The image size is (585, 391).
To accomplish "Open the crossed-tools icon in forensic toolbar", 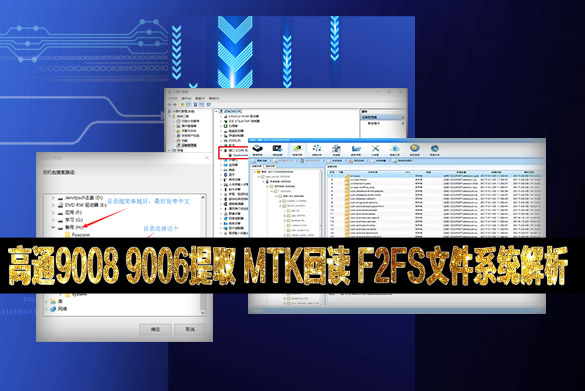I will point(375,148).
